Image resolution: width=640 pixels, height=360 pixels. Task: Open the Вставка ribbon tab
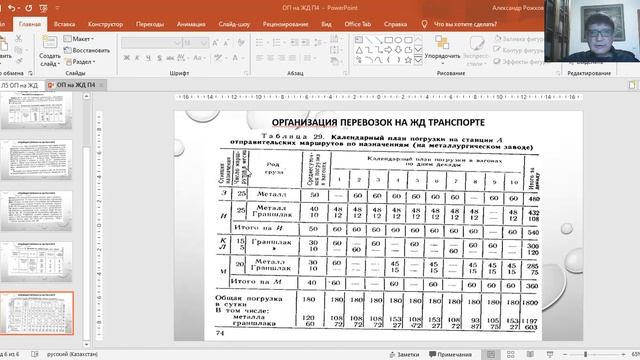[x=64, y=24]
